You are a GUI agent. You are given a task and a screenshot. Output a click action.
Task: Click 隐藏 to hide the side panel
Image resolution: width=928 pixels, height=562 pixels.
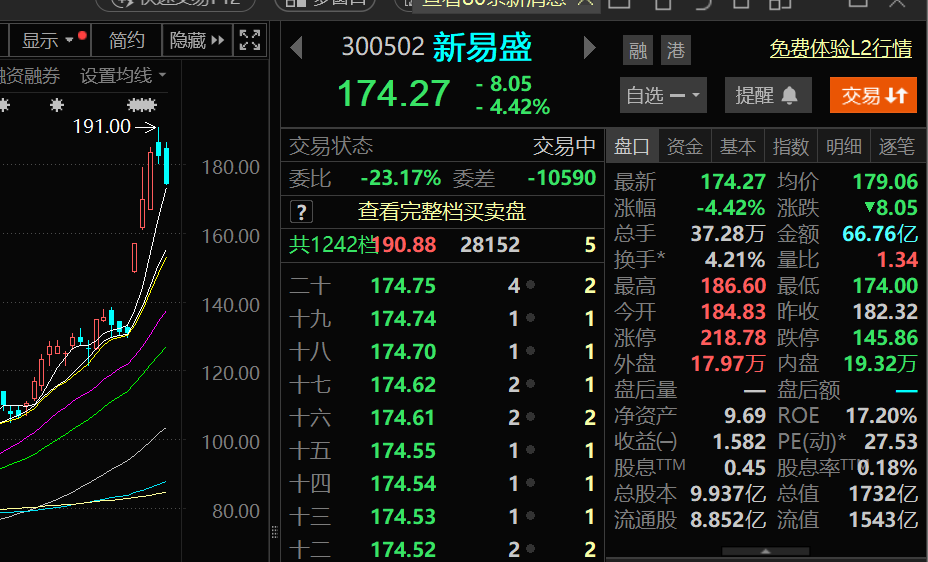click(197, 40)
